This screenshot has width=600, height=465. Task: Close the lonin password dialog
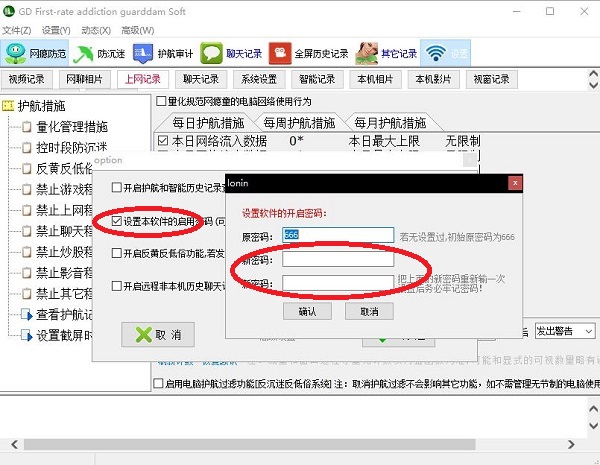click(513, 183)
